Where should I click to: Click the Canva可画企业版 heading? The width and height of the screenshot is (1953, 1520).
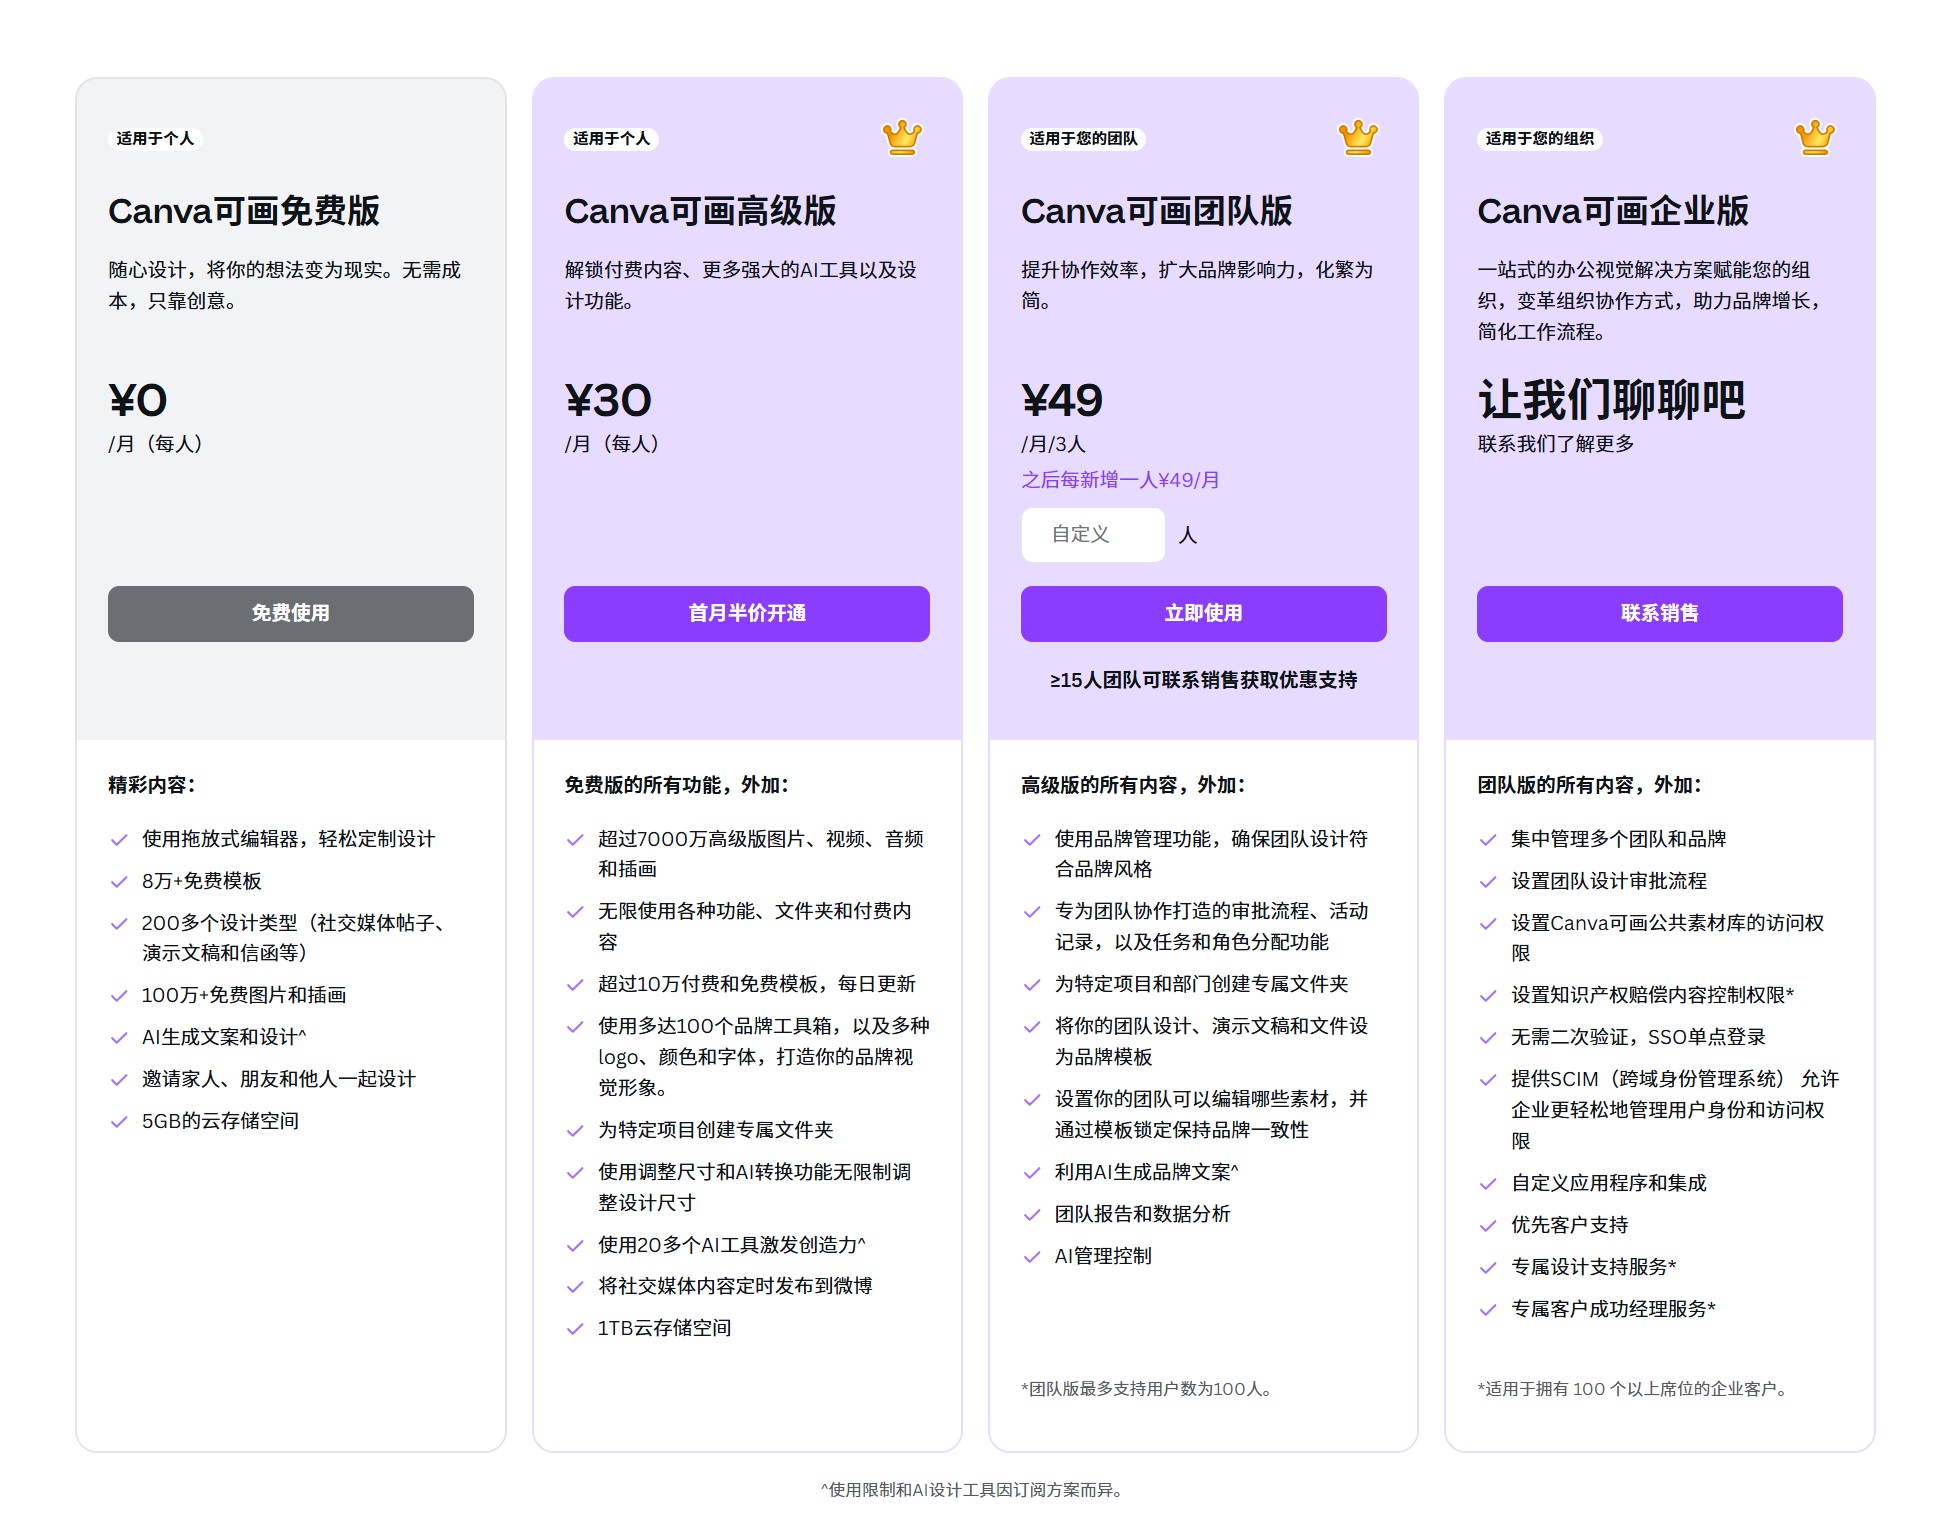point(1613,211)
